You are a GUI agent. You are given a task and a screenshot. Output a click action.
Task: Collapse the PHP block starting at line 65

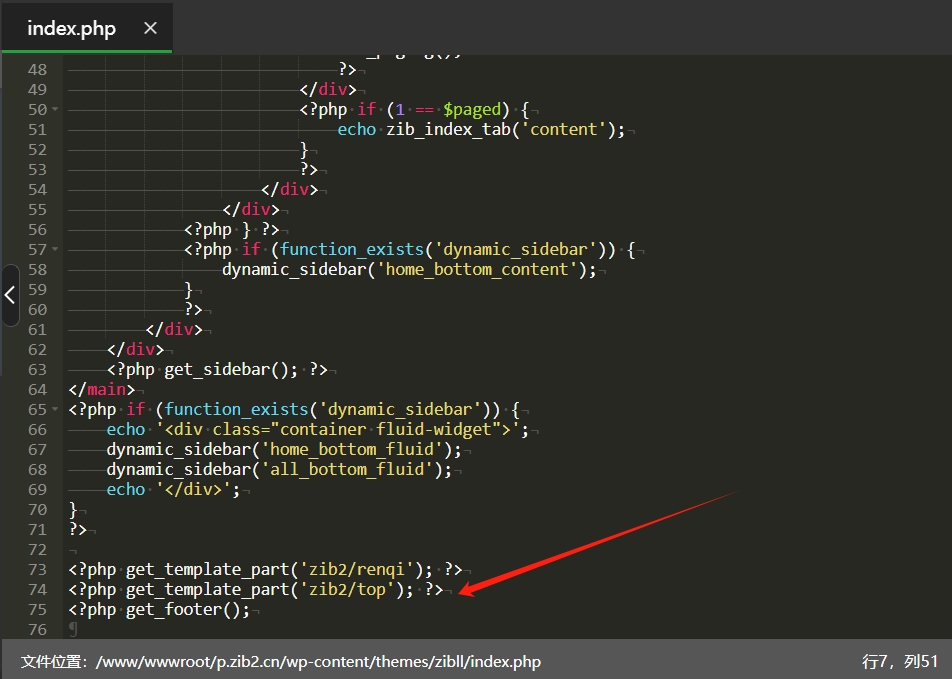(54, 409)
